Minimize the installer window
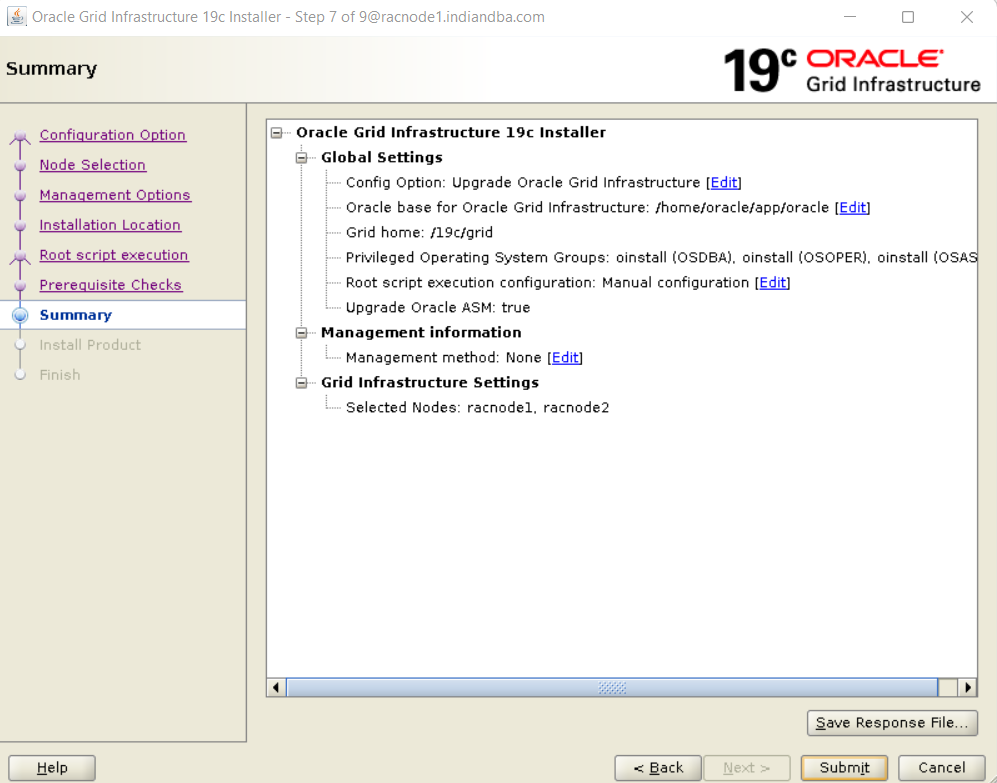Viewport: 997px width, 783px height. pyautogui.click(x=849, y=17)
